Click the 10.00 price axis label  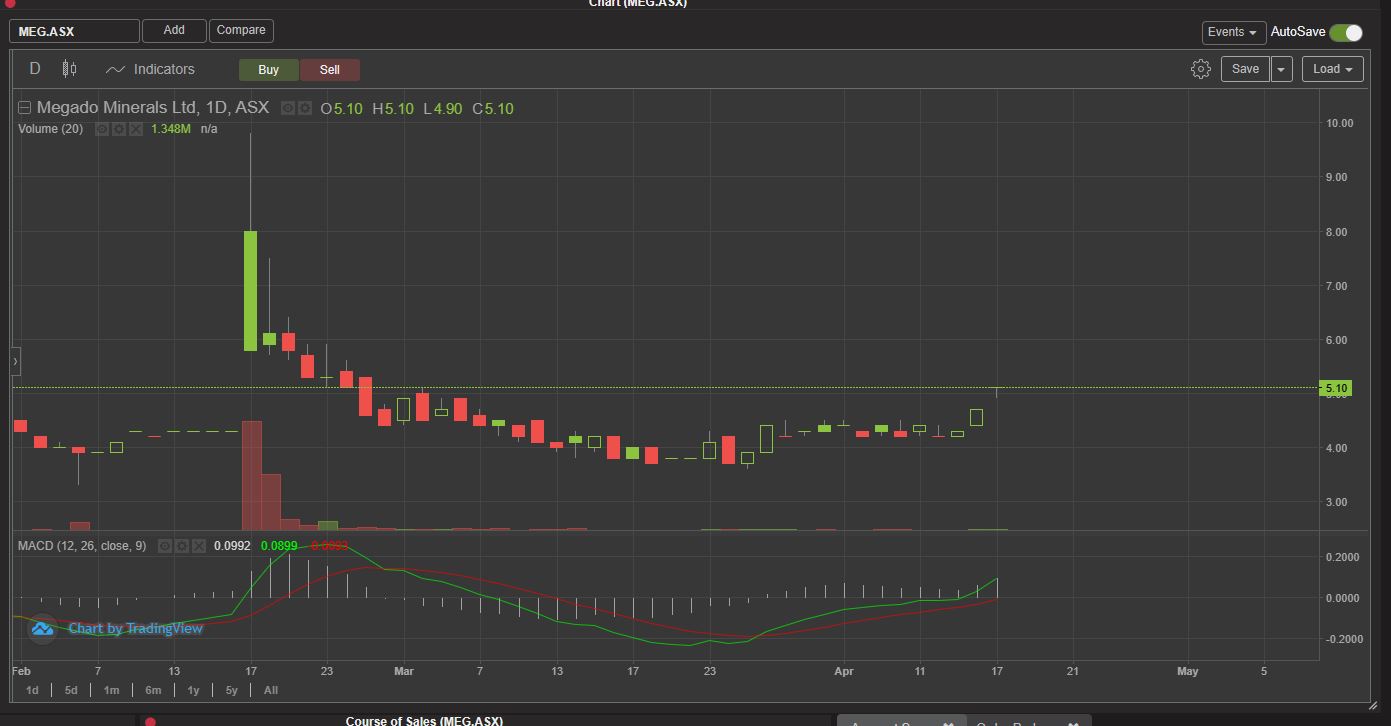point(1339,123)
